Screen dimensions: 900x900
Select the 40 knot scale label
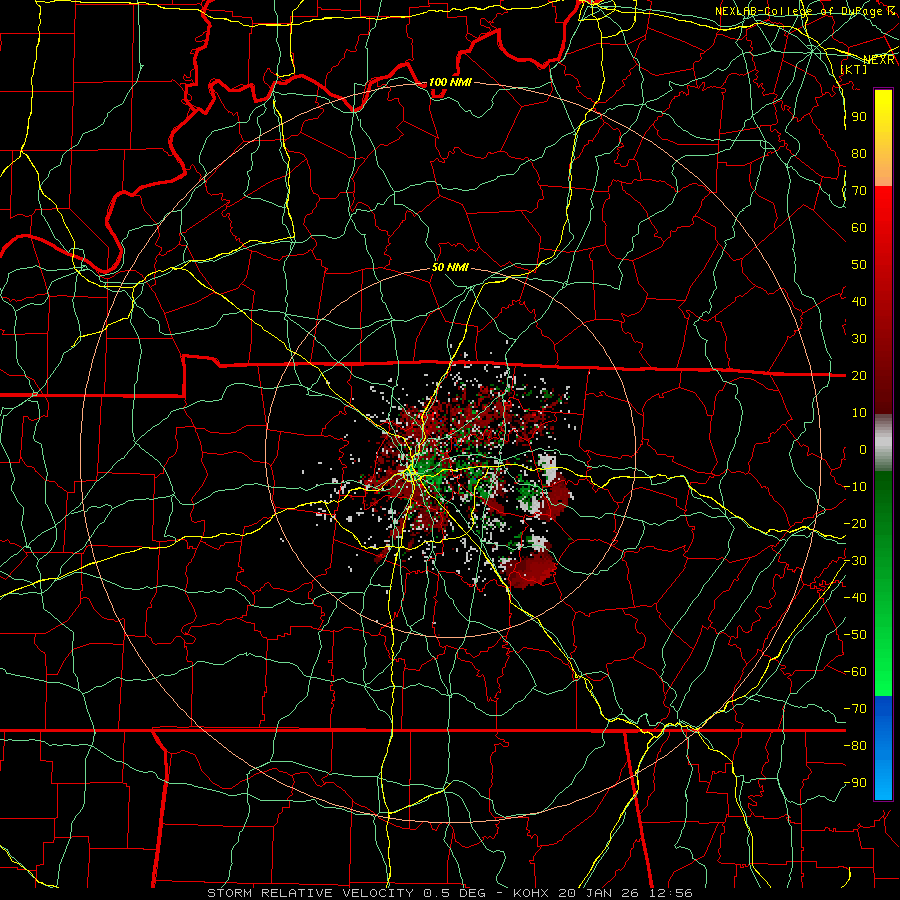859,301
